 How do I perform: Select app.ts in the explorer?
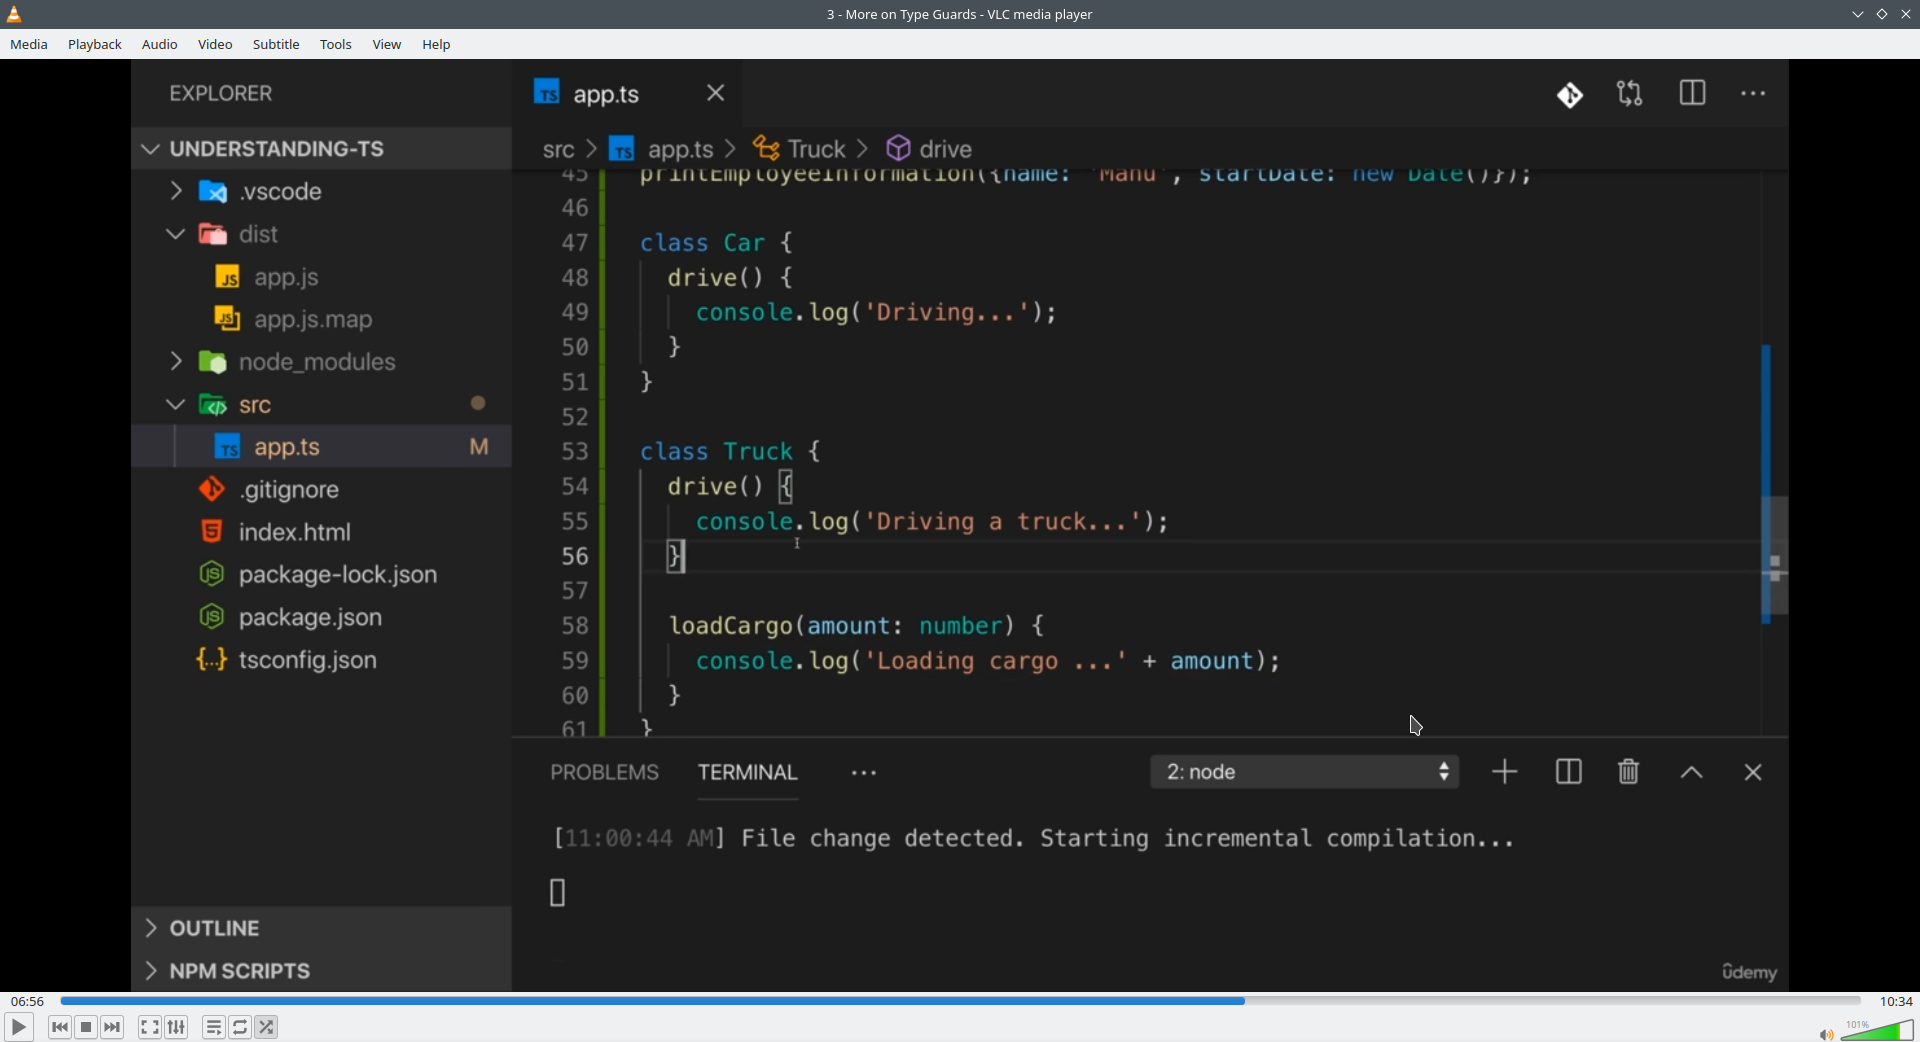pos(322,447)
